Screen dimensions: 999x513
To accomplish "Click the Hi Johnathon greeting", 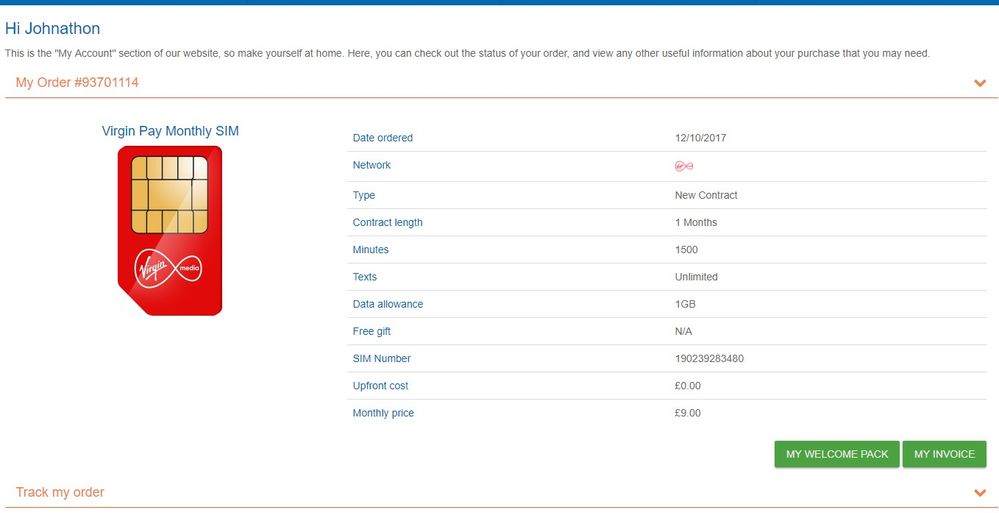I will (x=52, y=29).
